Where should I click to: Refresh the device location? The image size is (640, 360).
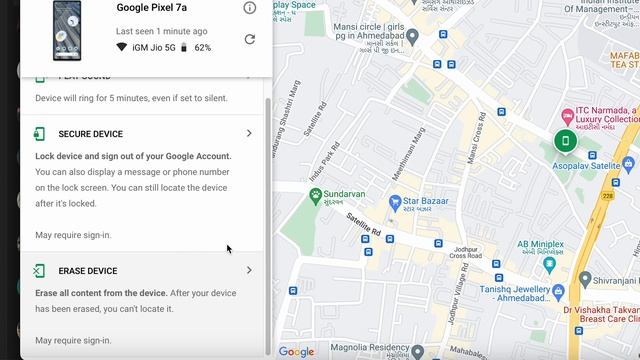(x=249, y=39)
